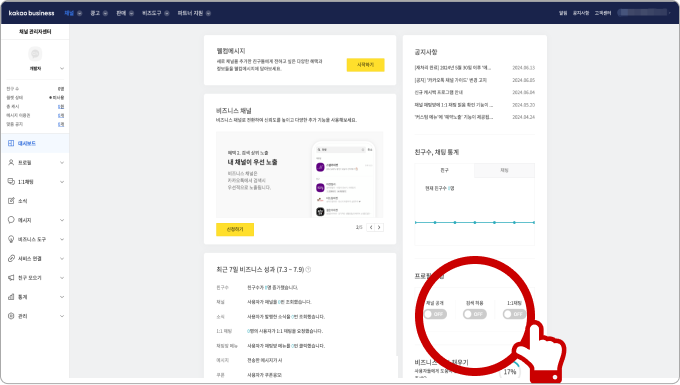The width and height of the screenshot is (680, 385).
Task: Select 판매 in top navigation
Action: pyautogui.click(x=121, y=13)
